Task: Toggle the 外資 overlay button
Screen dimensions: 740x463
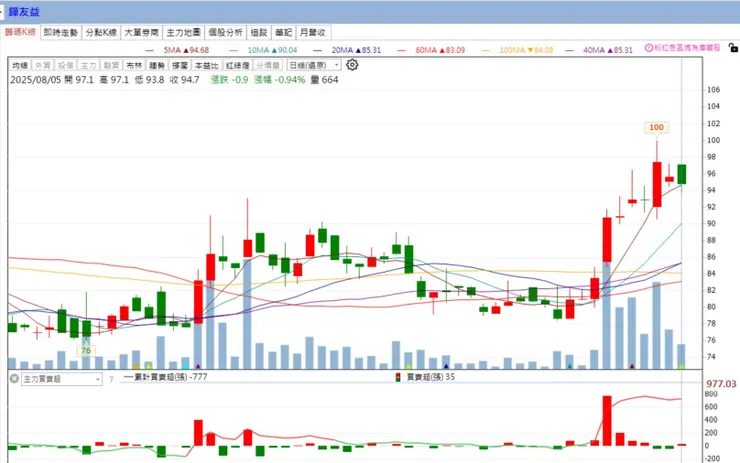Action: click(x=42, y=65)
